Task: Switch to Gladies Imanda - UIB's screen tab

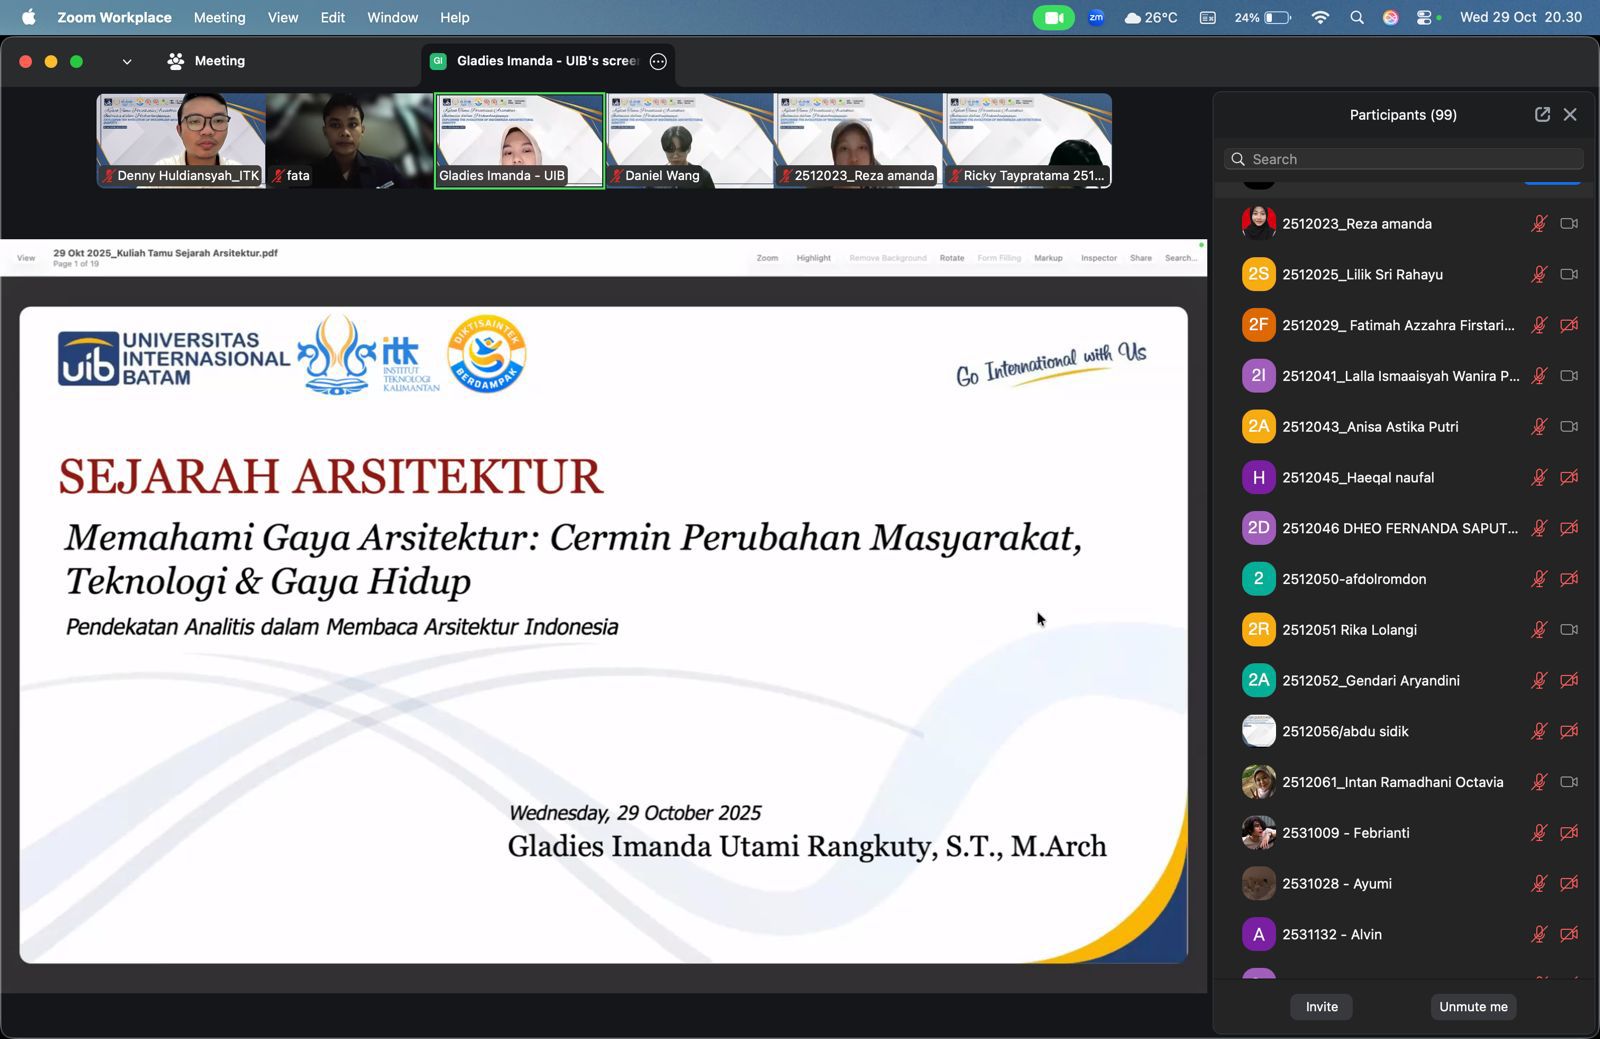Action: (546, 61)
